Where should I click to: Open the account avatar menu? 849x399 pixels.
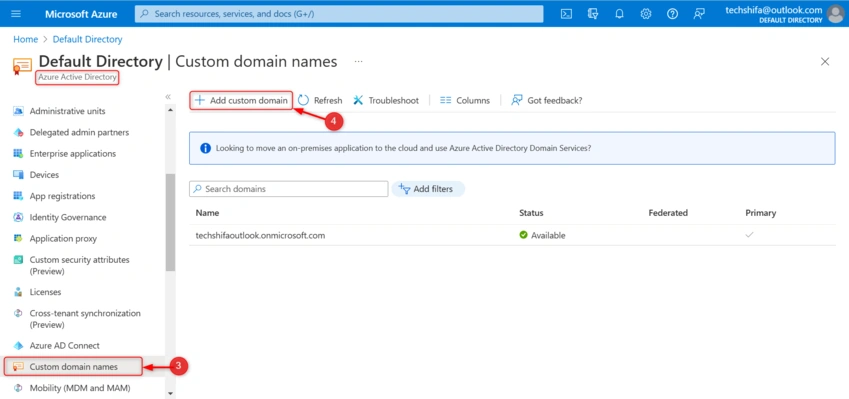click(x=835, y=14)
